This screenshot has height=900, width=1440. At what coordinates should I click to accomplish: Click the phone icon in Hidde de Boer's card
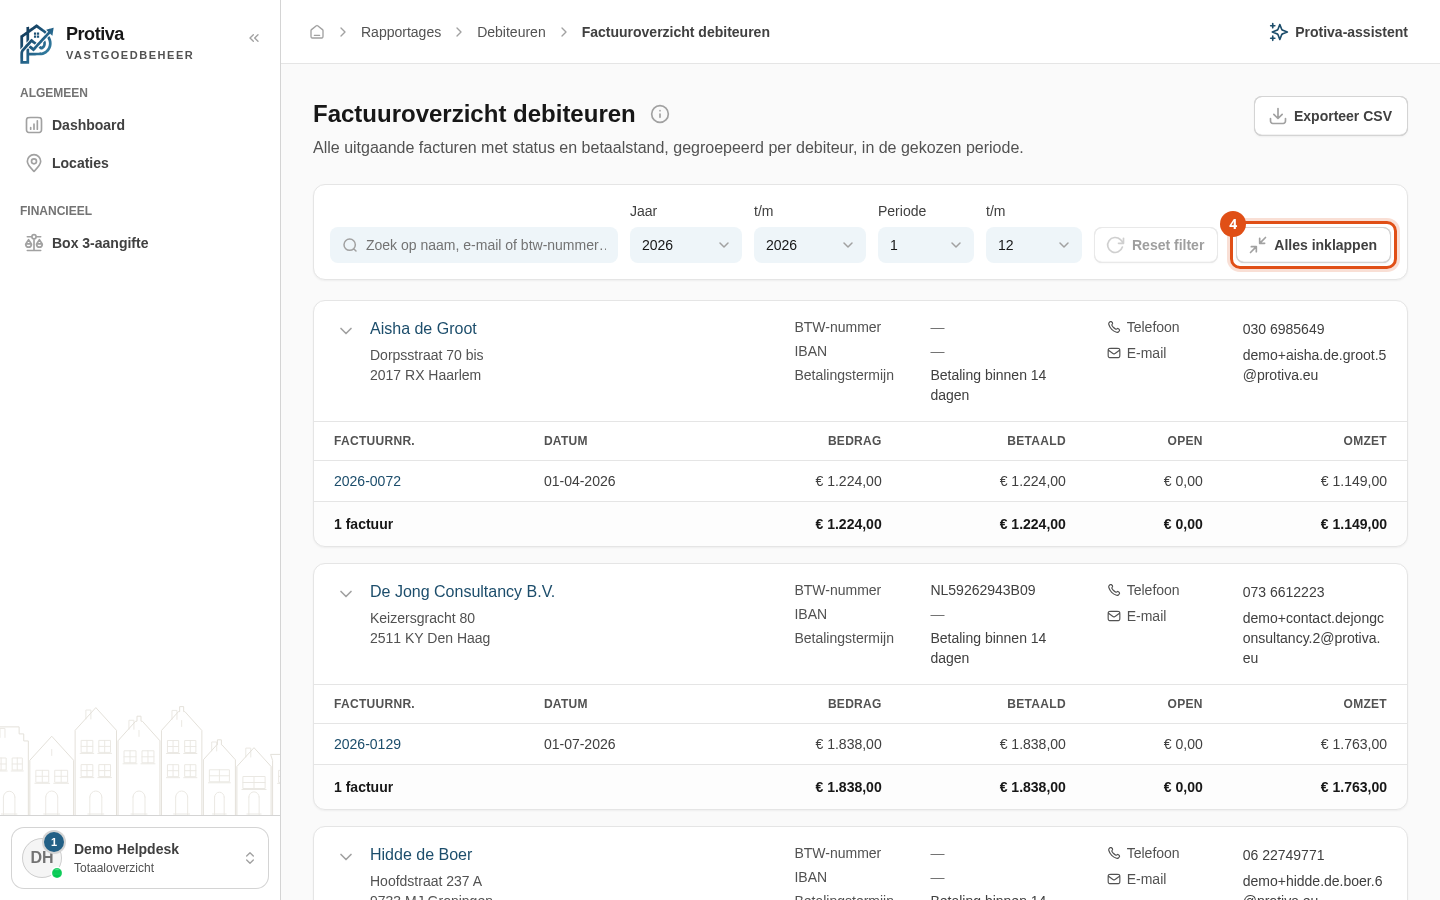1114,853
